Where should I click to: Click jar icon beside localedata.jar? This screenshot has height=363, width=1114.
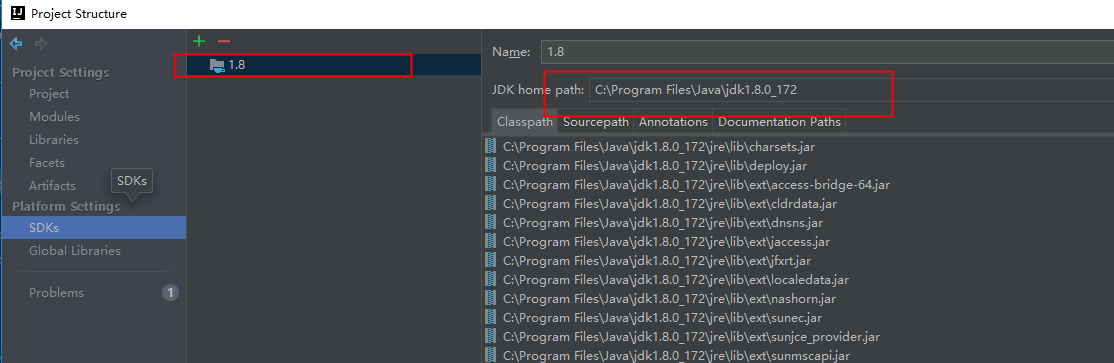(490, 279)
